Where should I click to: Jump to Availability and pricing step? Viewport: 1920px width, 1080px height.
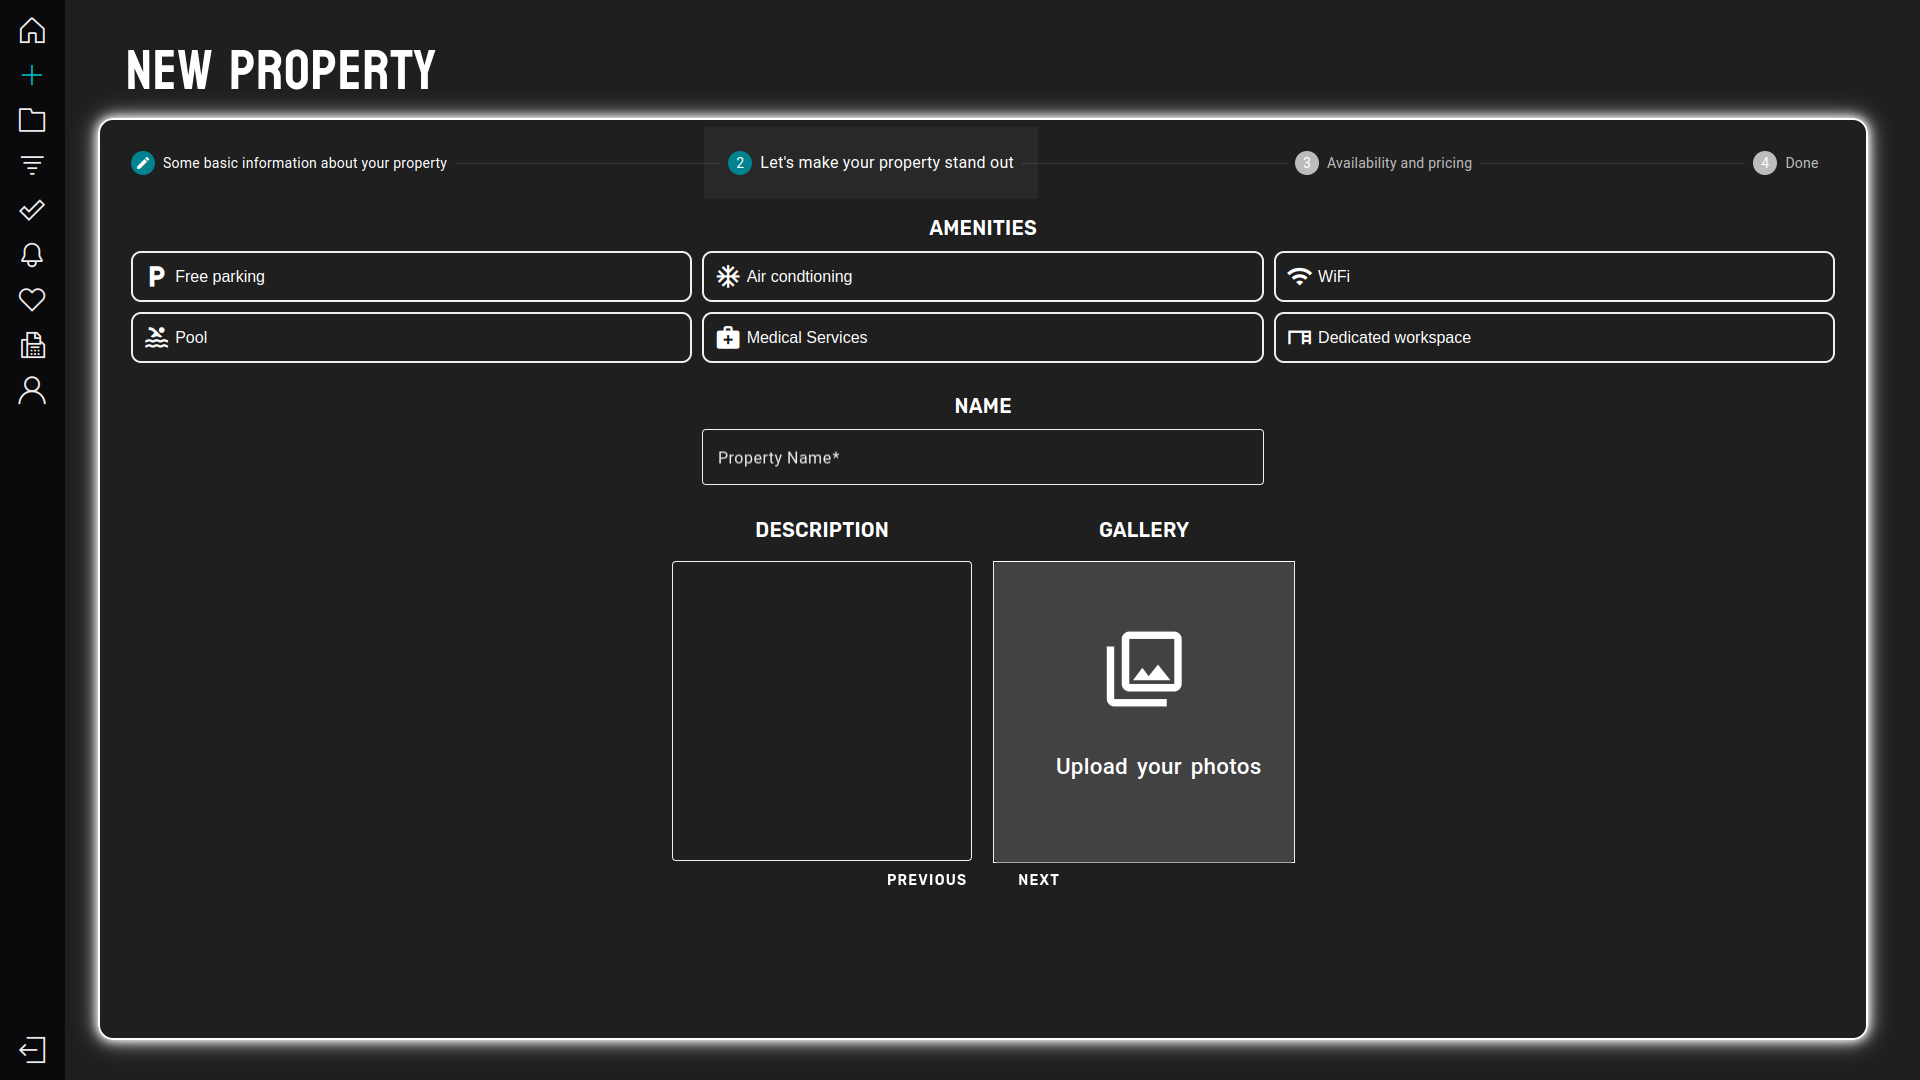pos(1383,163)
